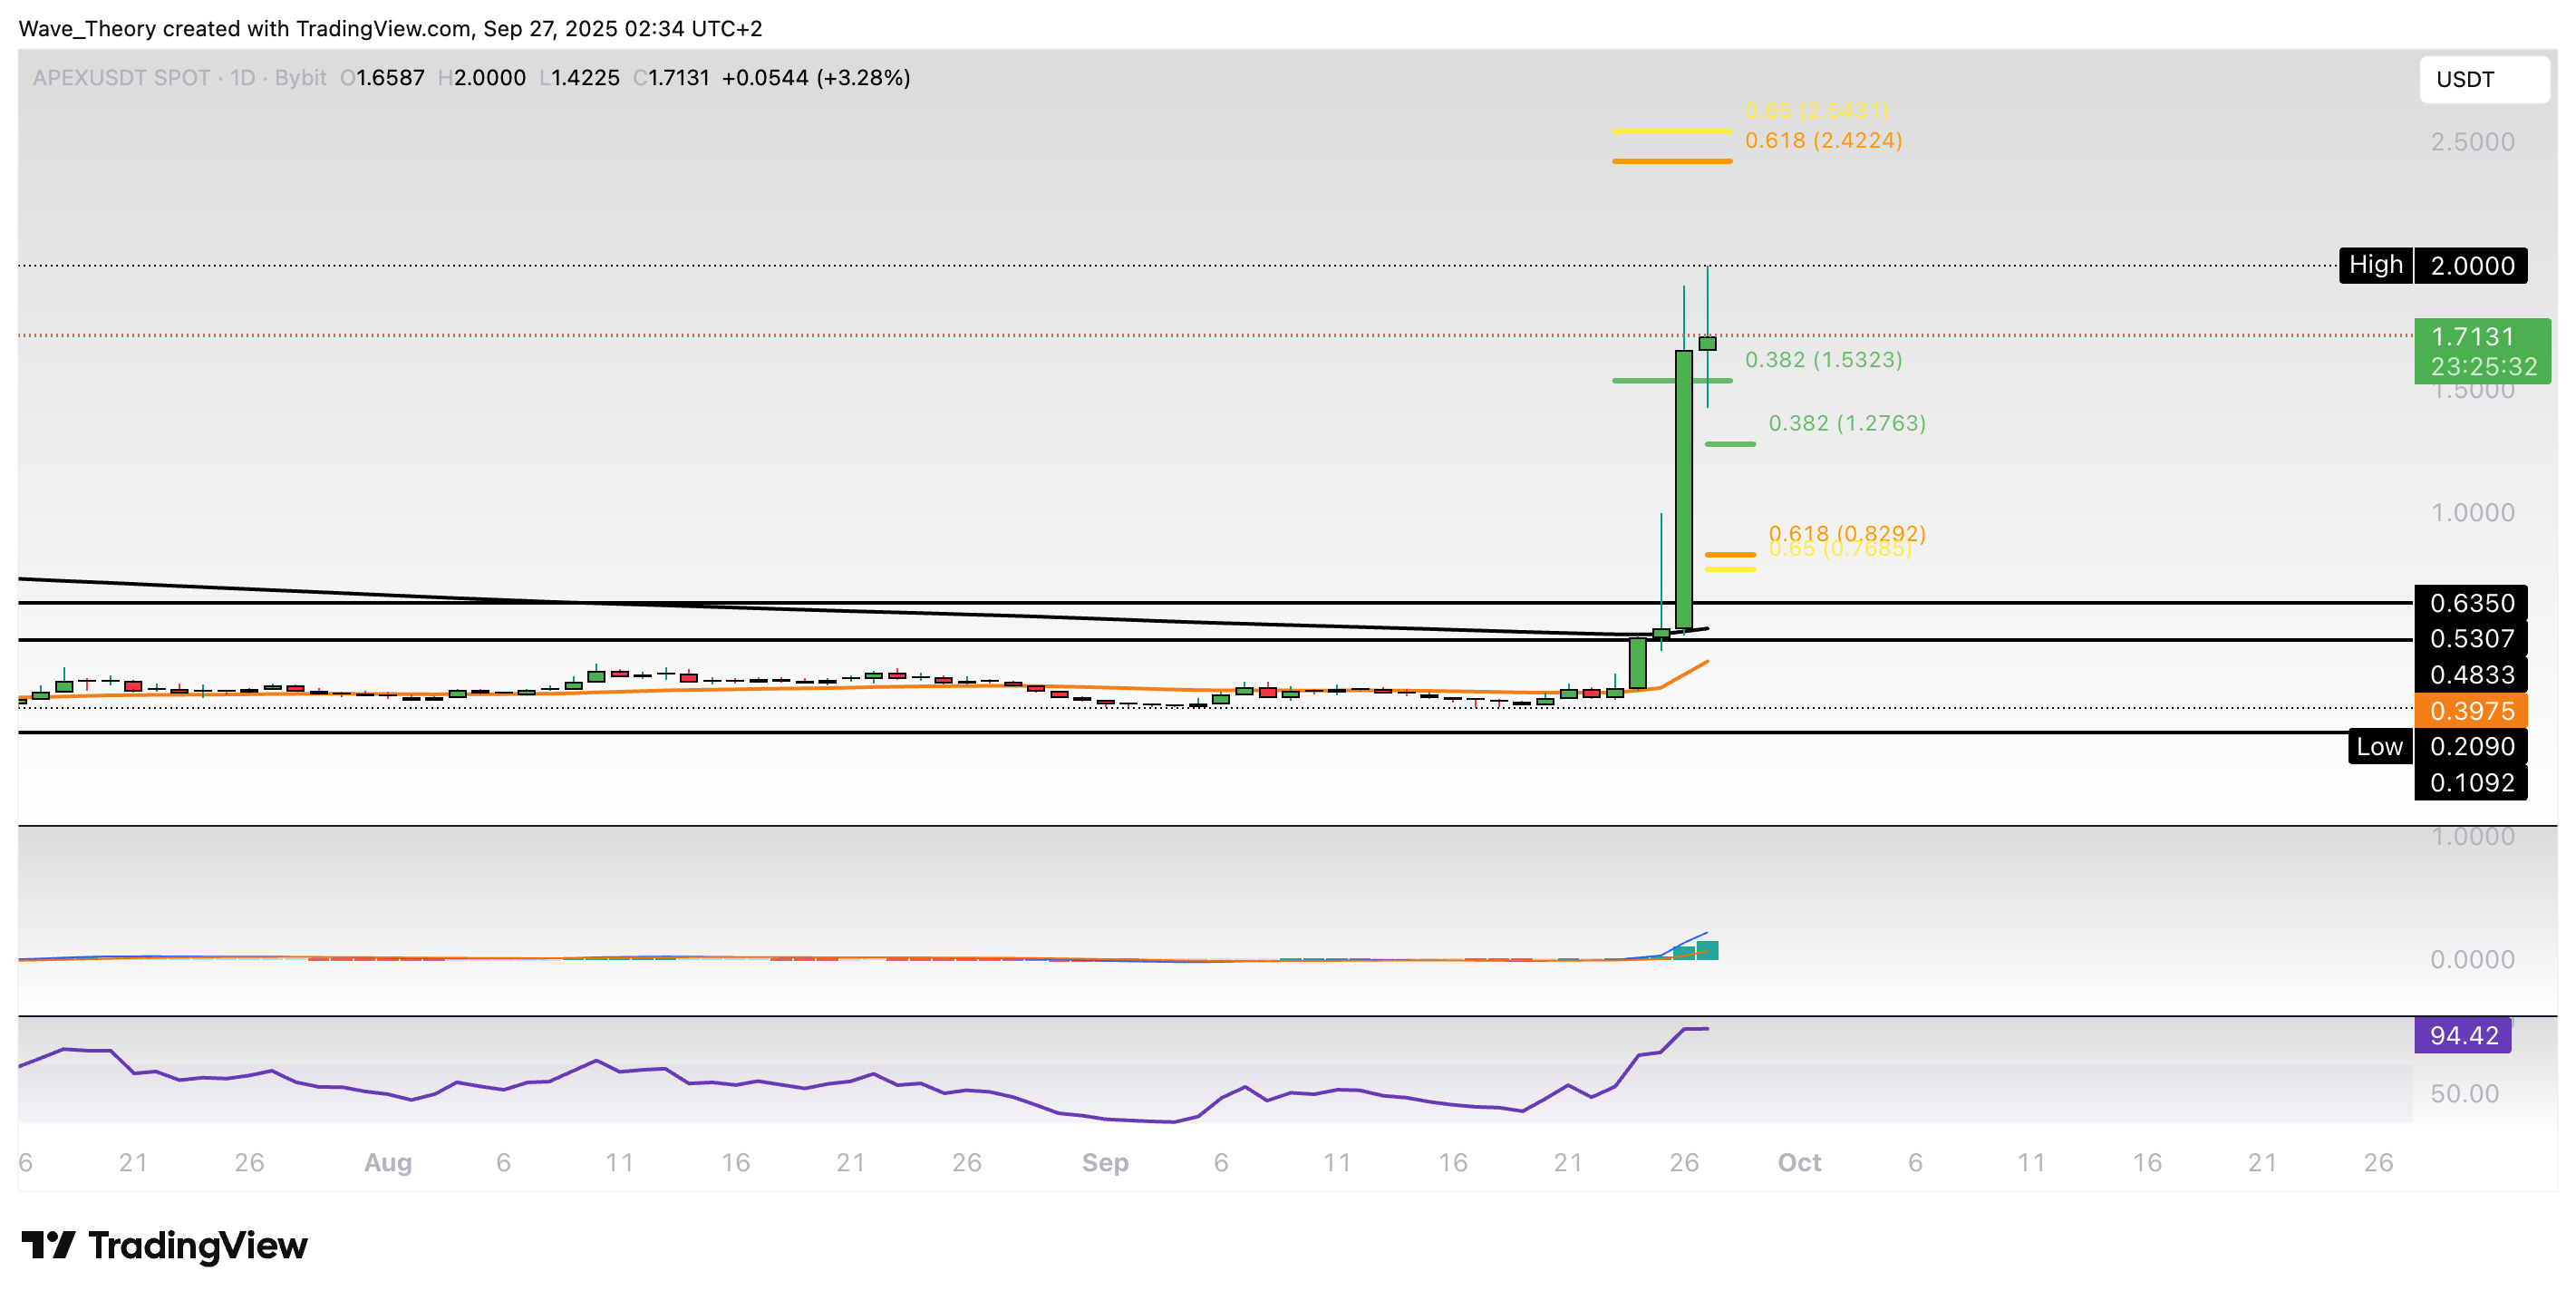
Task: Click the orange 0.3975 moving average label
Action: pos(2470,711)
